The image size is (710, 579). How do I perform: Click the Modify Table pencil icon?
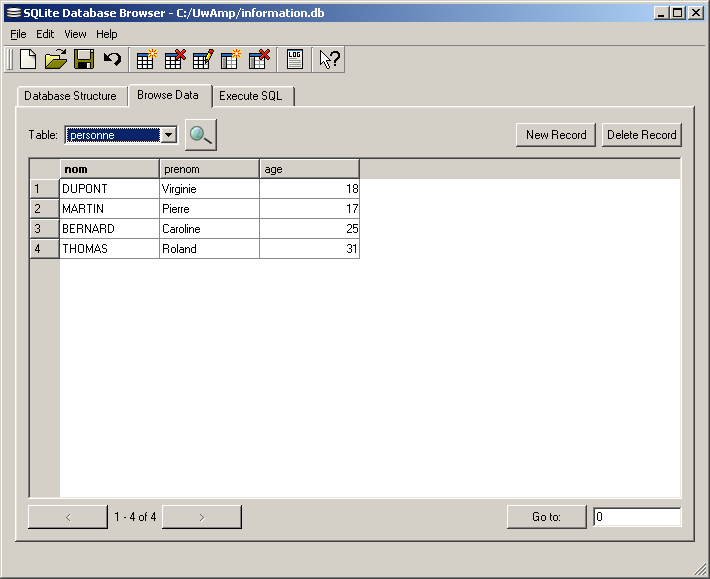[203, 59]
